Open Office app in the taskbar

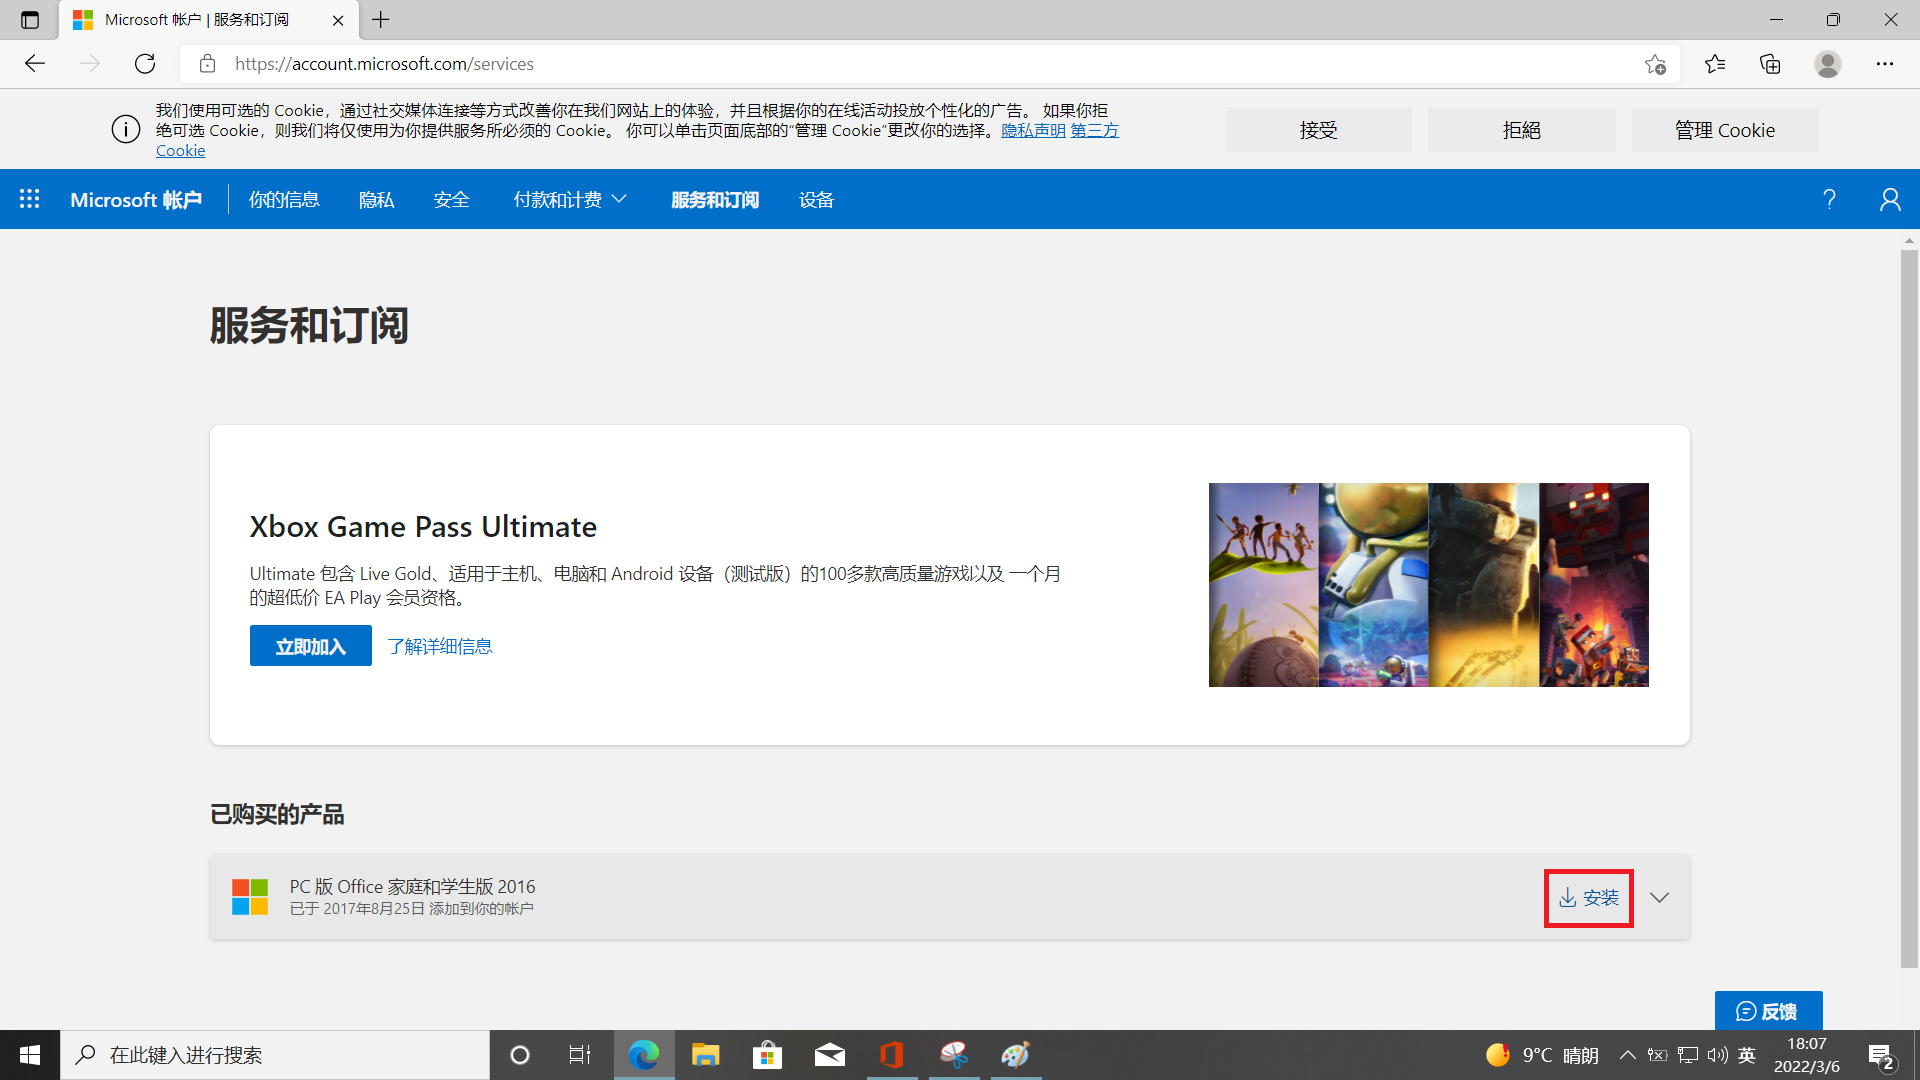pyautogui.click(x=892, y=1055)
